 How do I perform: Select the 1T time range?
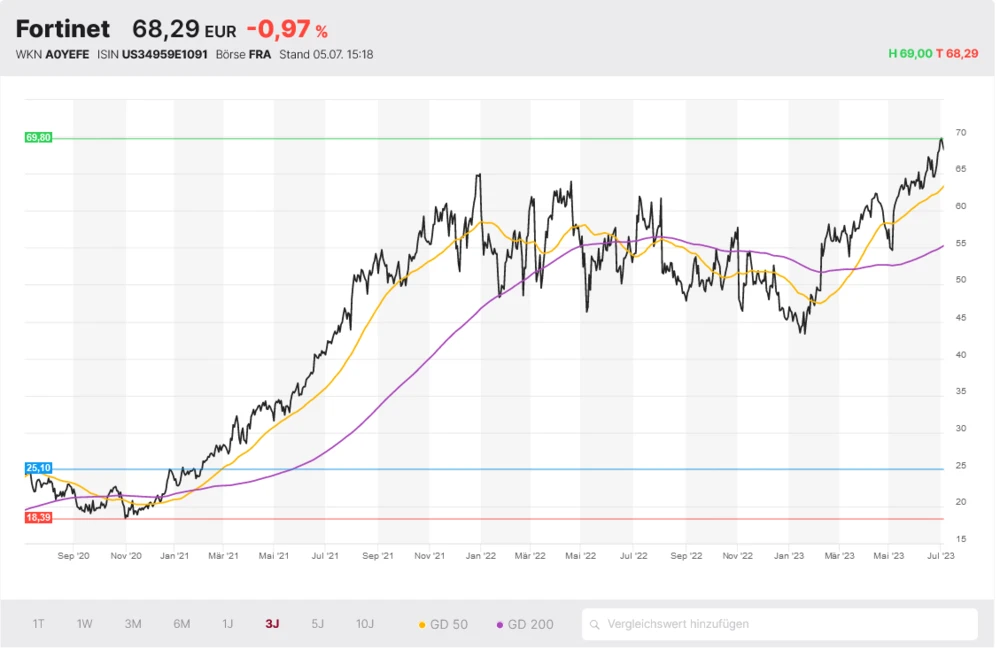click(38, 624)
